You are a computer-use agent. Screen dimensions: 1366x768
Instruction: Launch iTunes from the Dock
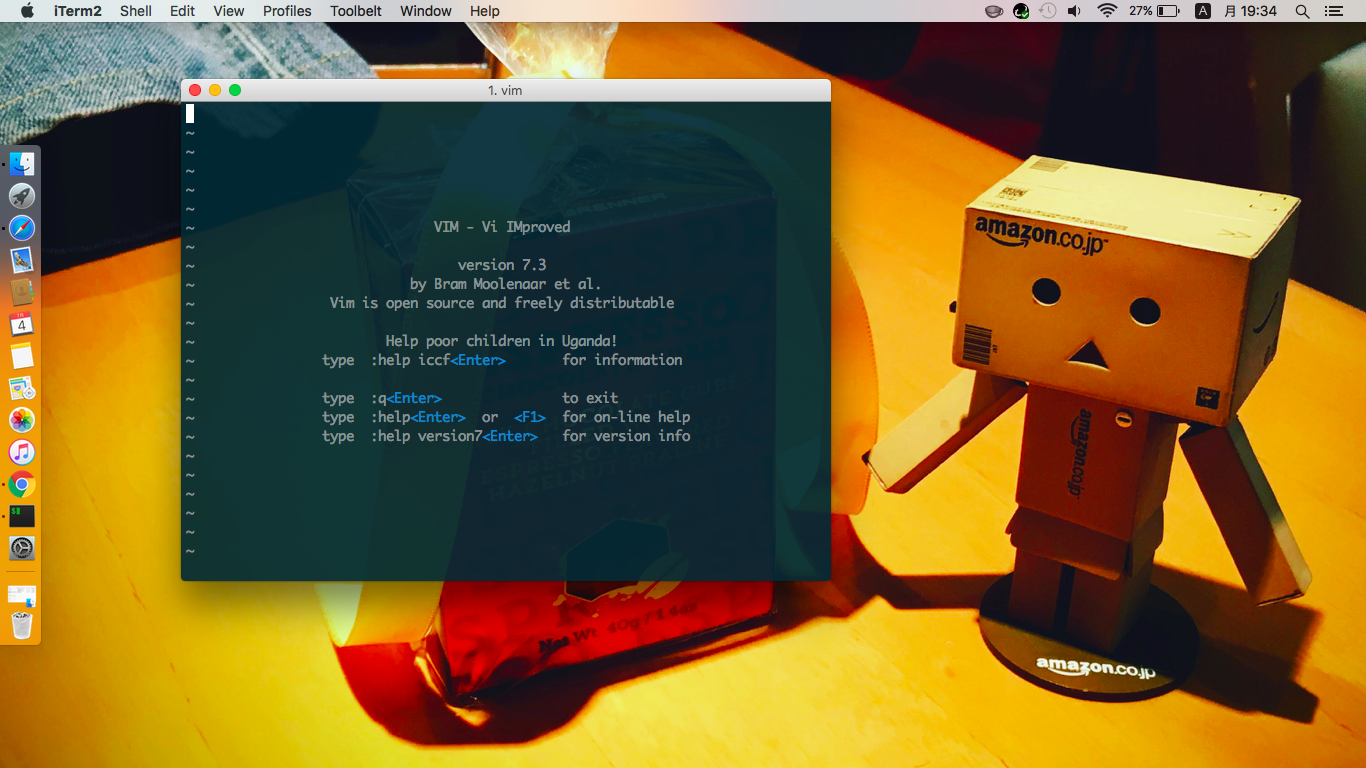point(22,452)
